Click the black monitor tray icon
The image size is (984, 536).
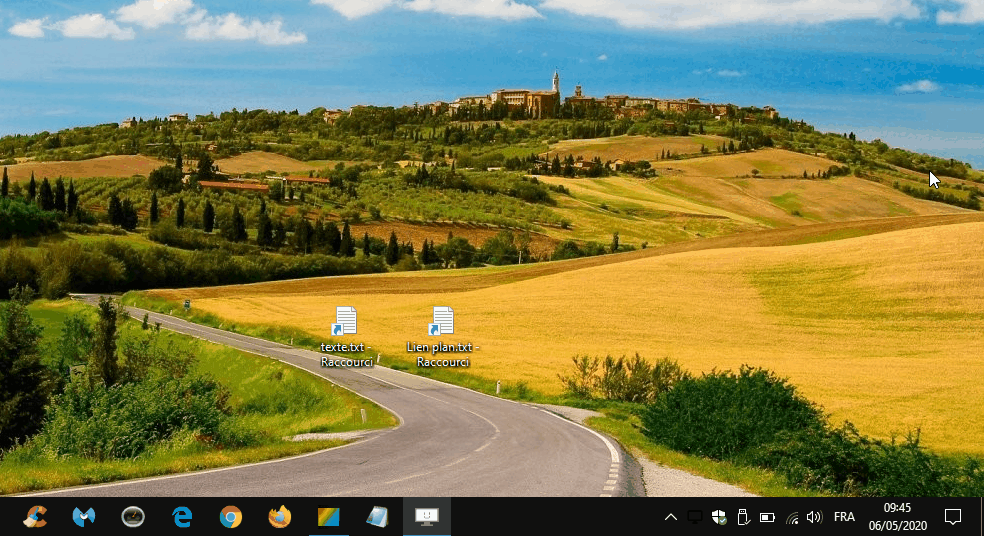(695, 517)
